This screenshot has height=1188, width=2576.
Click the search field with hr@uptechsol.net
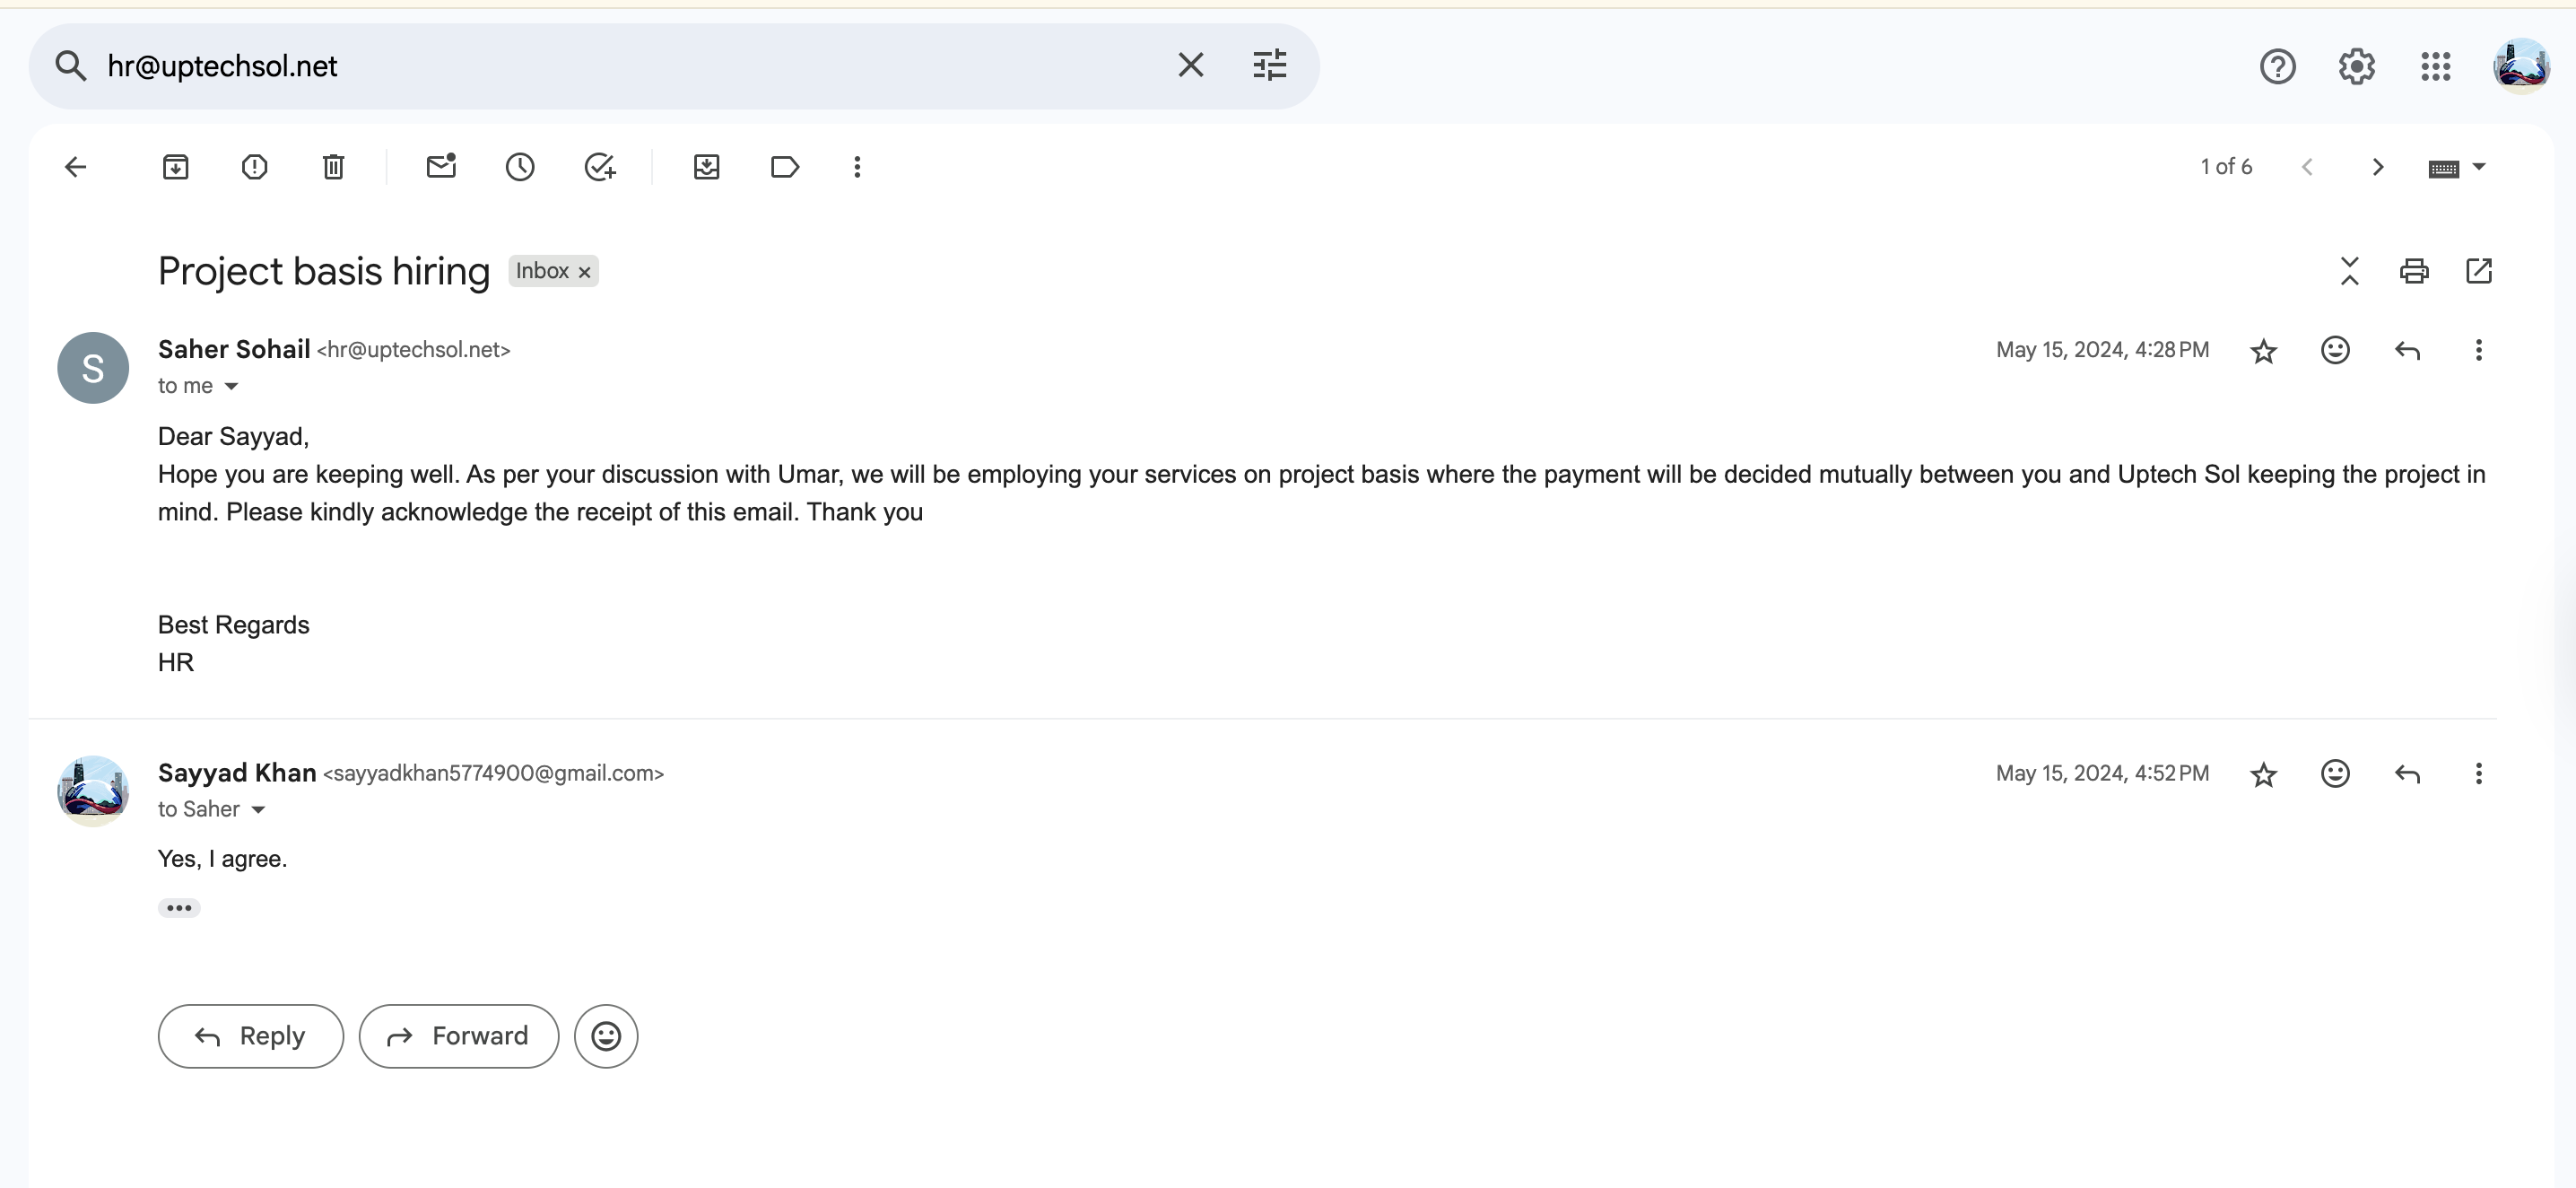click(x=630, y=66)
